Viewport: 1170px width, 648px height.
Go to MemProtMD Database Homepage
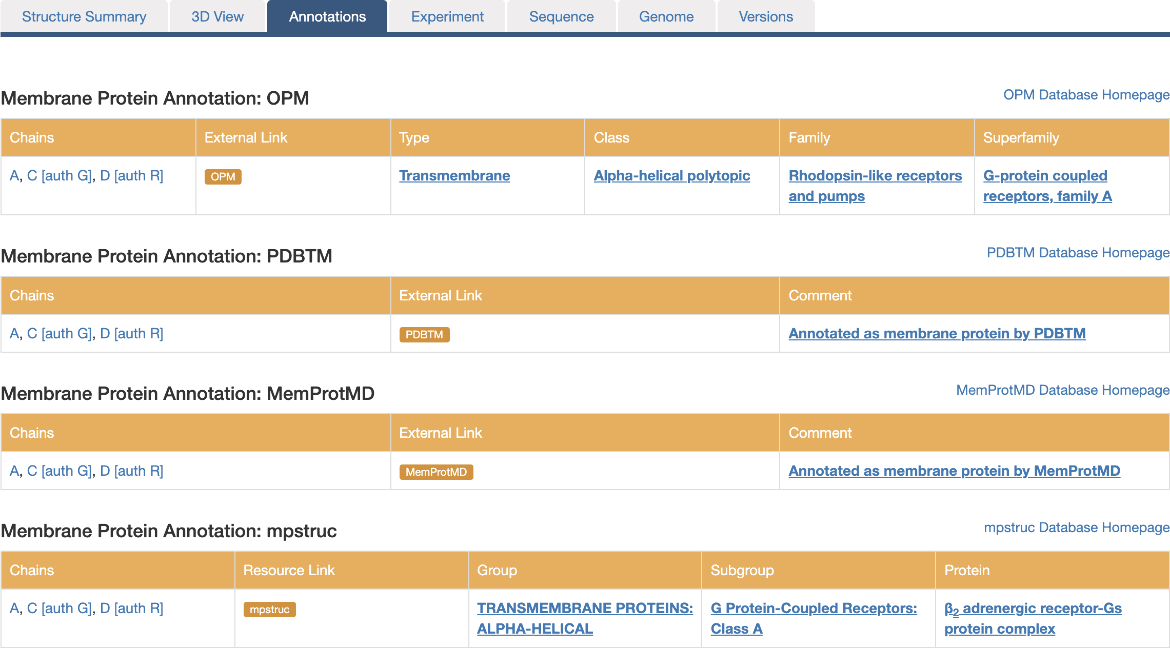tap(1062, 390)
